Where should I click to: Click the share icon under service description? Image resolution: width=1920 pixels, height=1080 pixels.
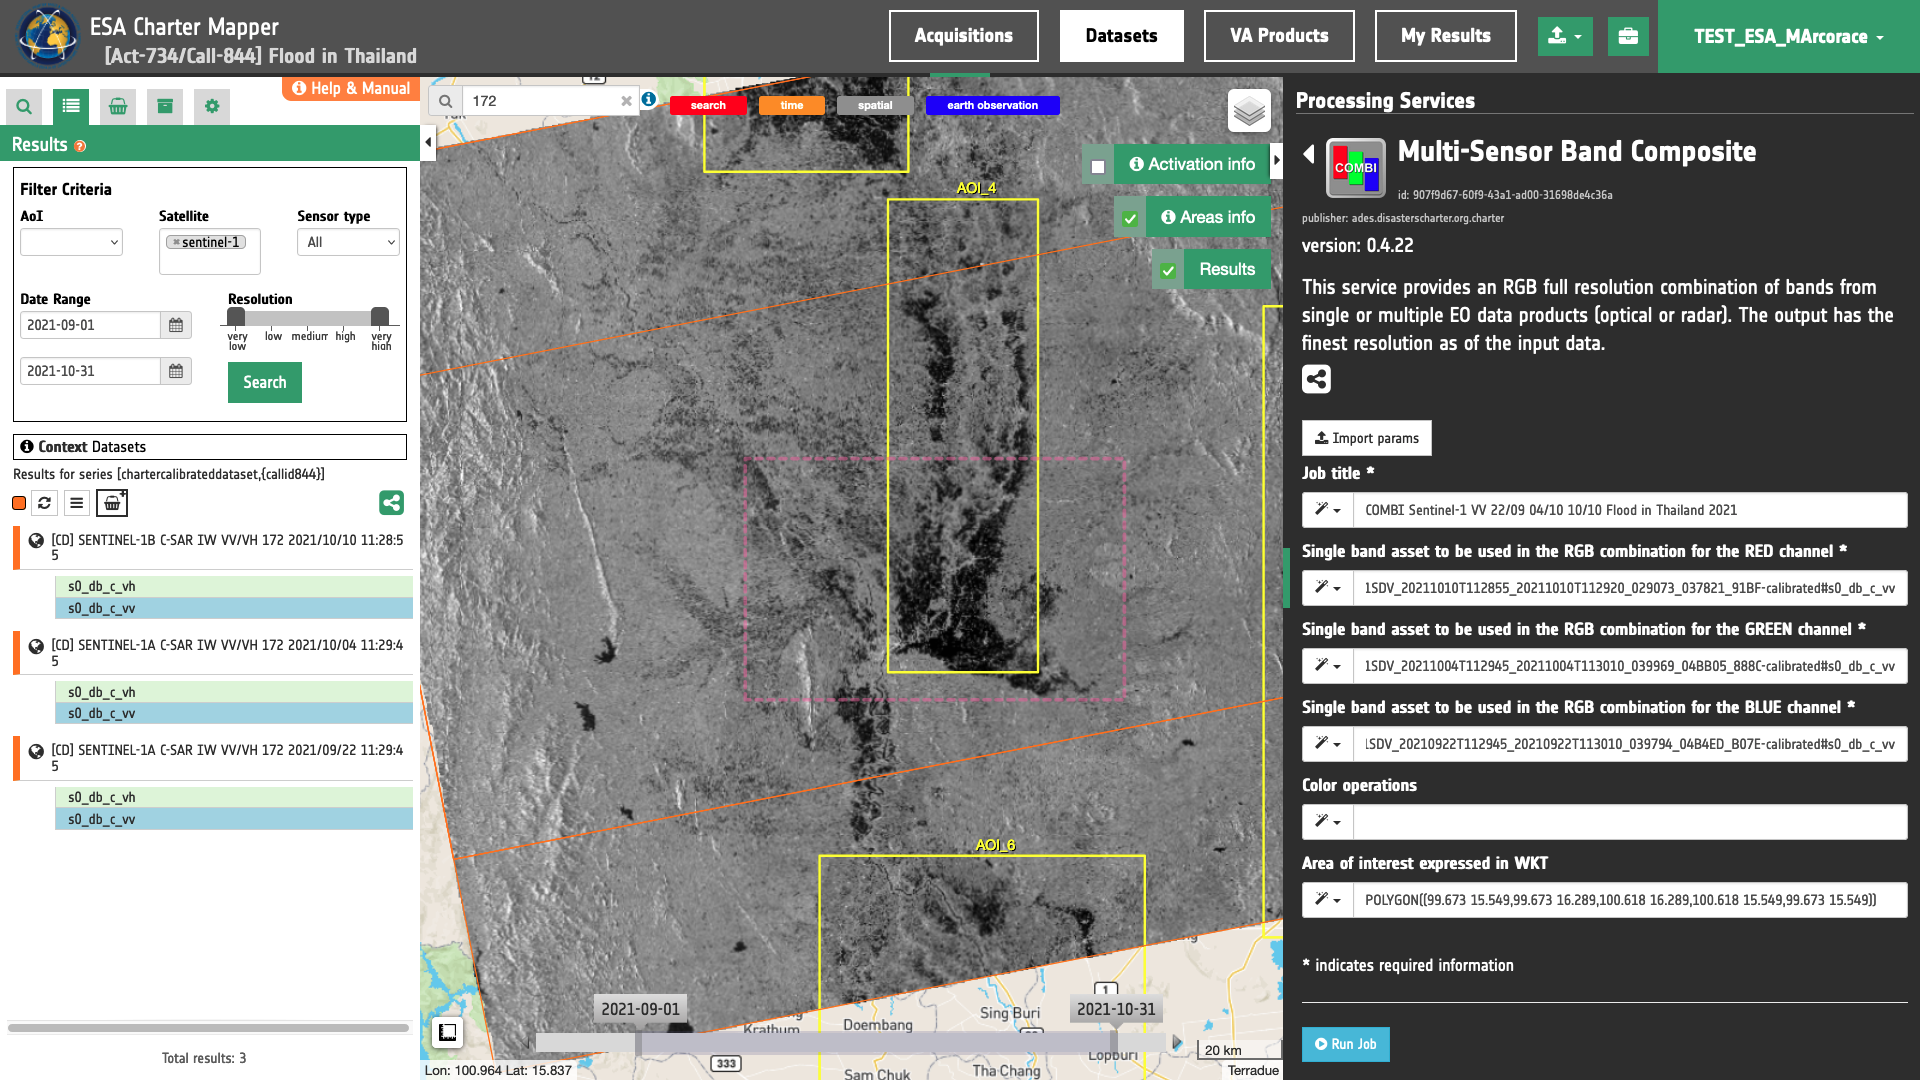(1316, 379)
